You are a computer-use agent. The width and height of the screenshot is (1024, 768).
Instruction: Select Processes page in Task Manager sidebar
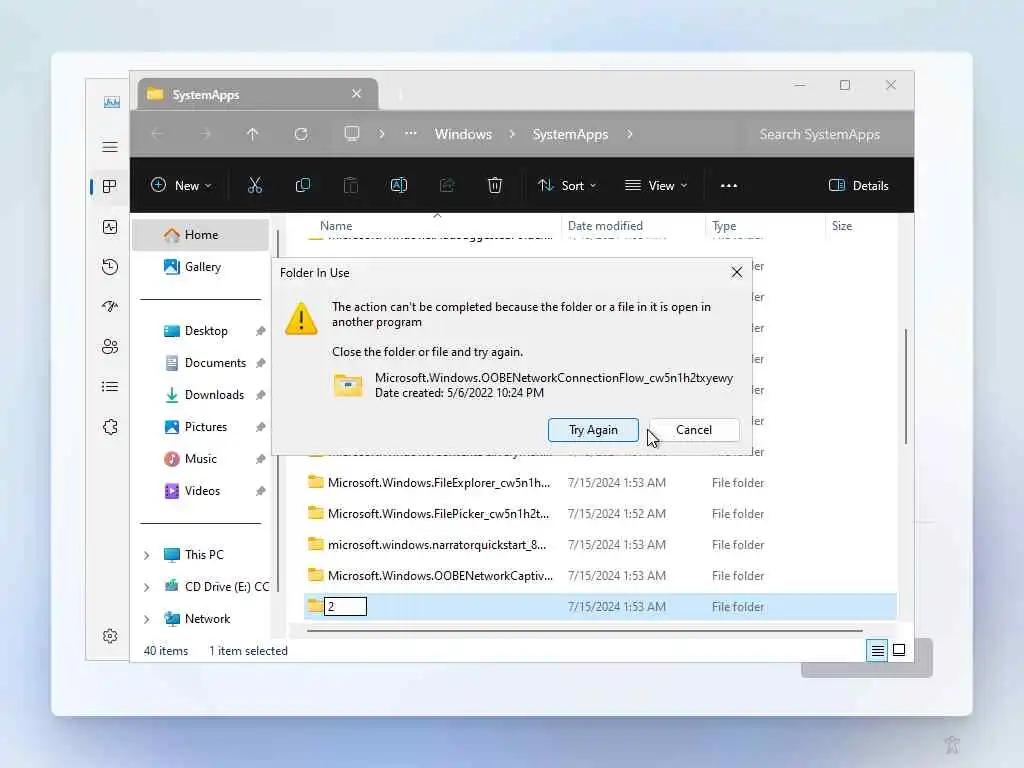pos(110,187)
